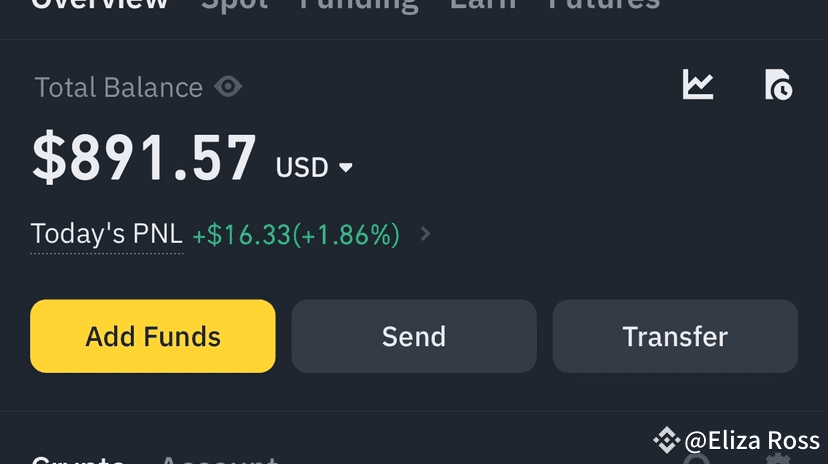Screen dimensions: 828x464
Task: Click the Add Funds button
Action: 153,336
